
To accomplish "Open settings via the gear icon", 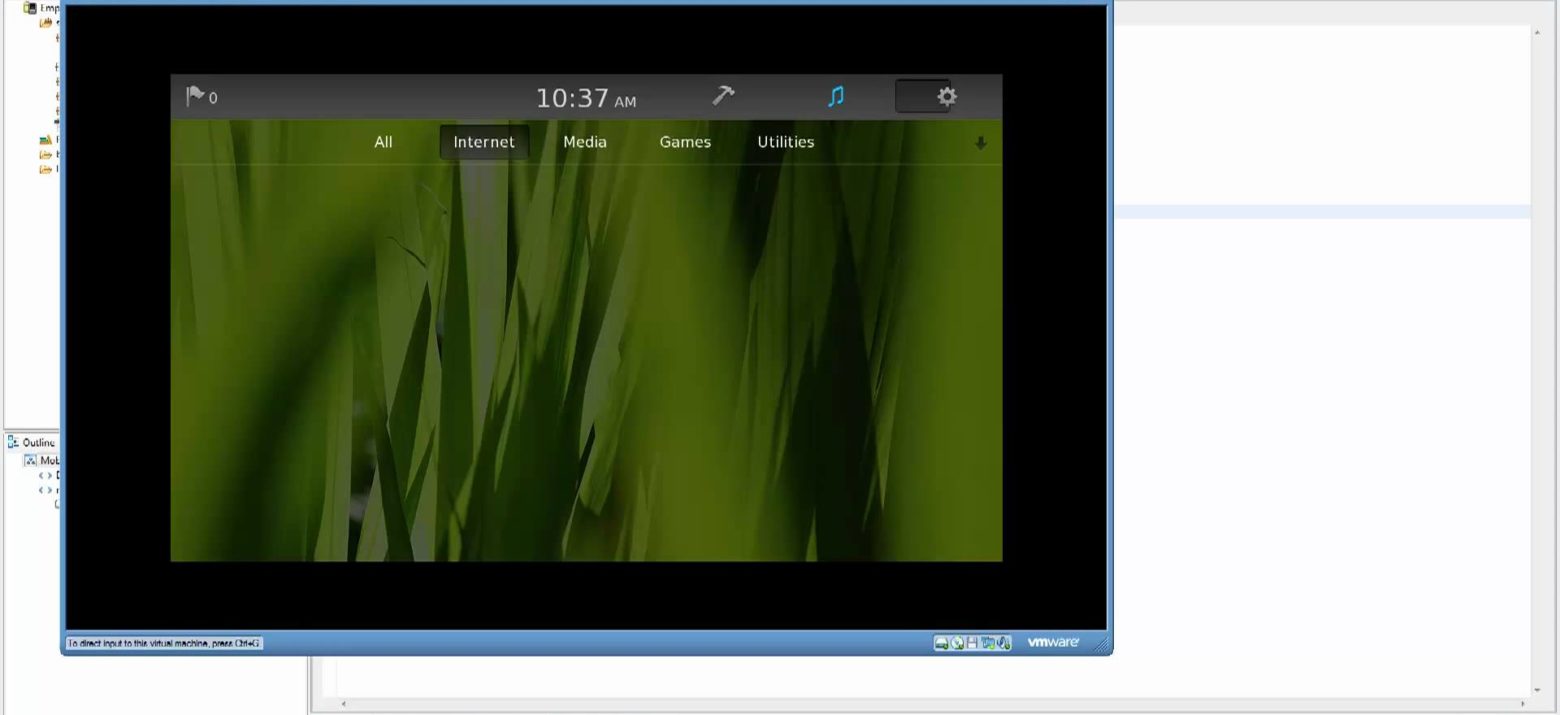I will click(x=946, y=96).
